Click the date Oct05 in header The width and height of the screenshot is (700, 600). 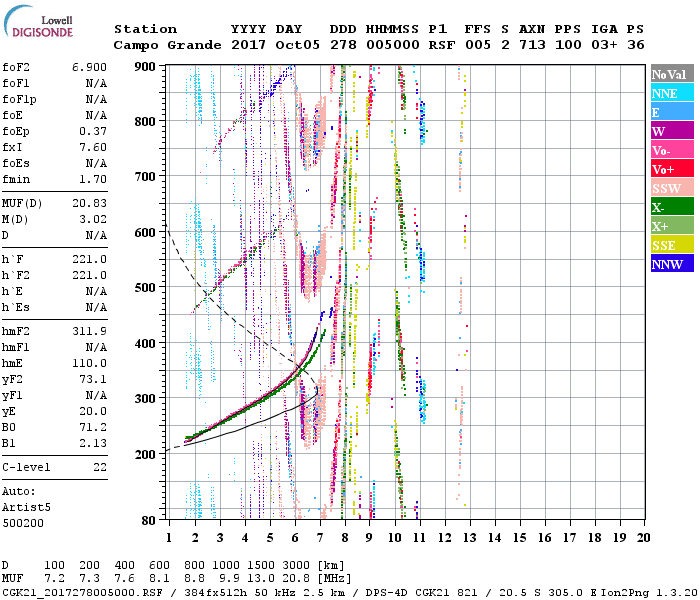(x=297, y=45)
